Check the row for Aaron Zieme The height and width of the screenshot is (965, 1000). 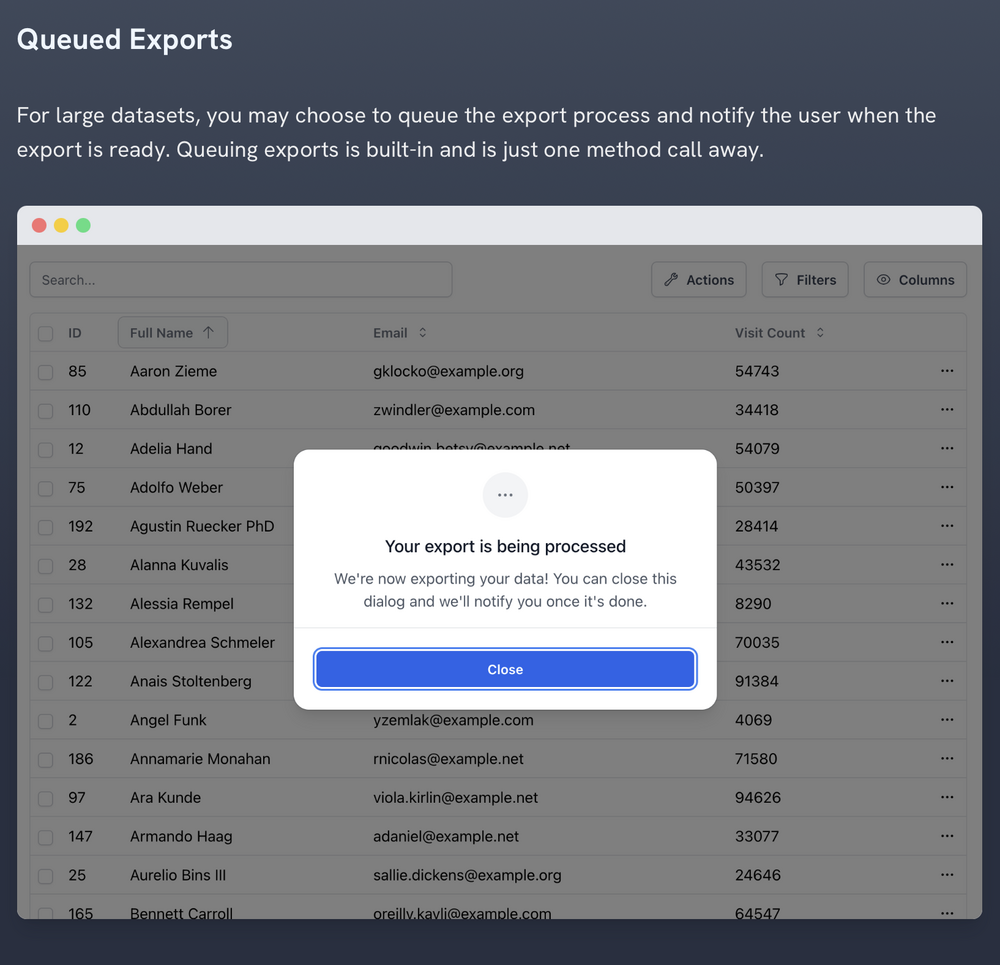click(45, 372)
